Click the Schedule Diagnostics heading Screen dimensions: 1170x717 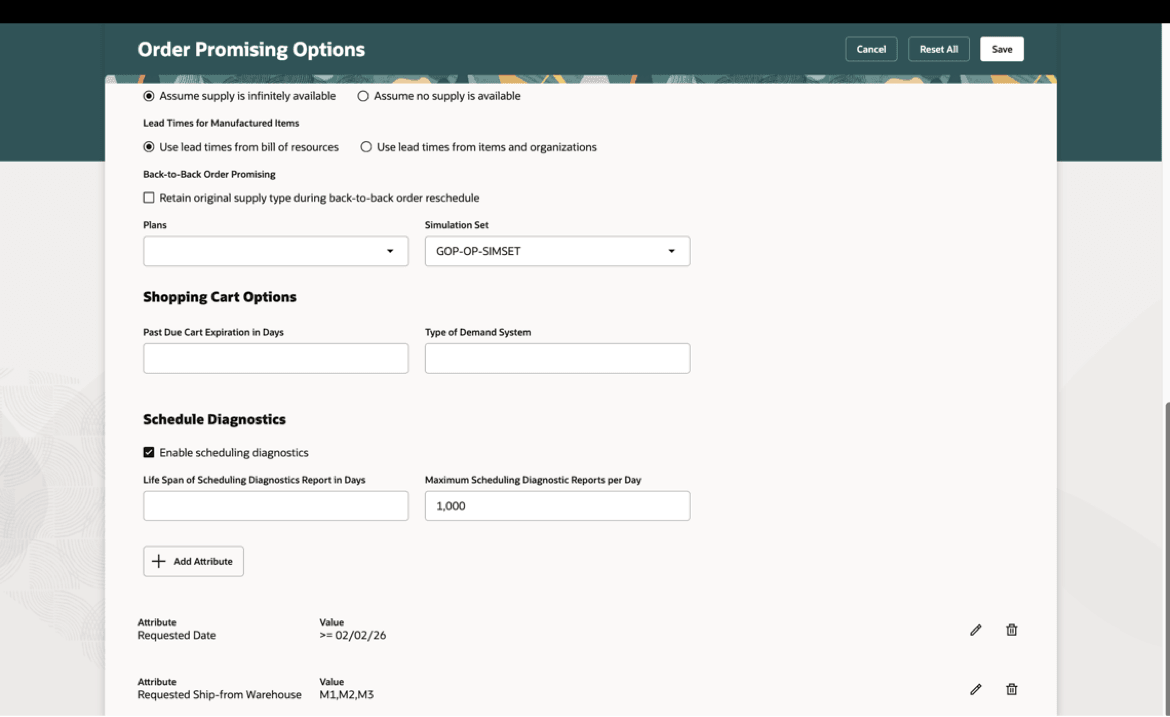click(214, 419)
